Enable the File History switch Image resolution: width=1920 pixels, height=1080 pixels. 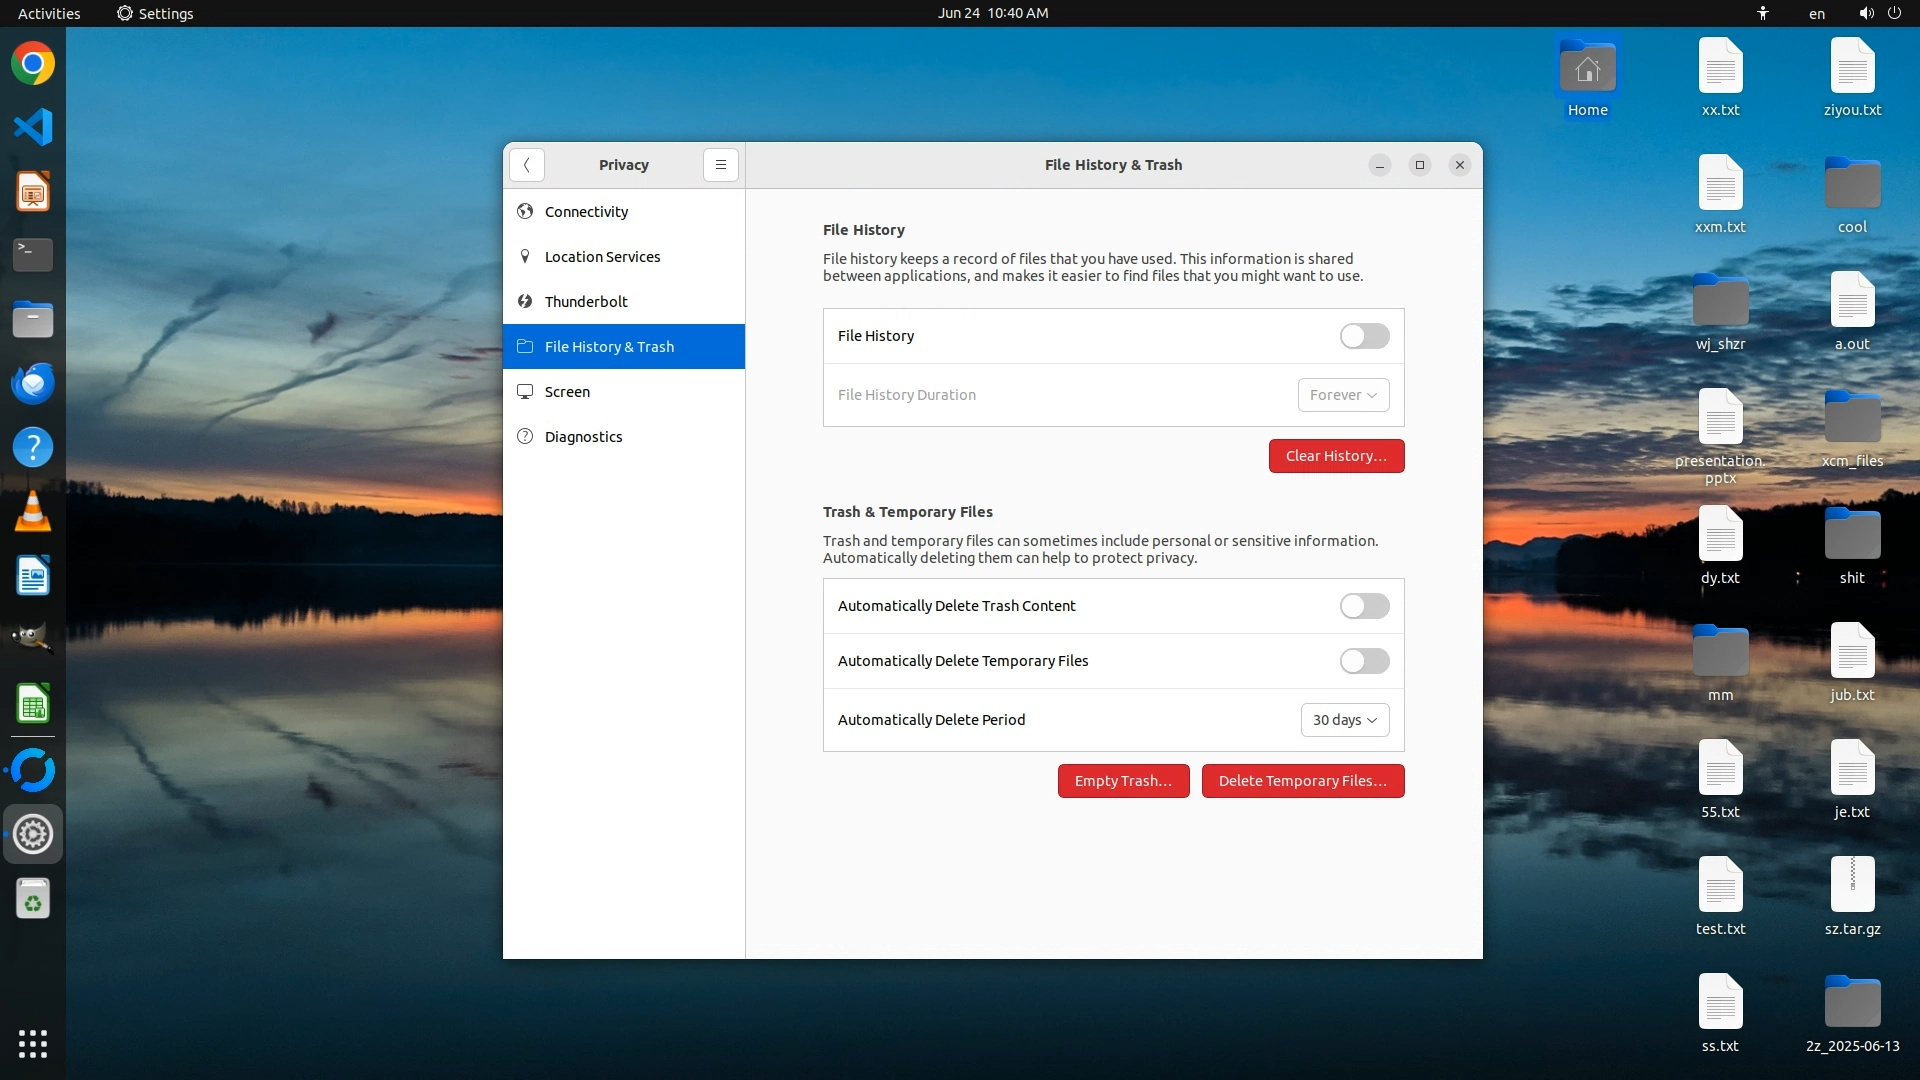tap(1364, 336)
